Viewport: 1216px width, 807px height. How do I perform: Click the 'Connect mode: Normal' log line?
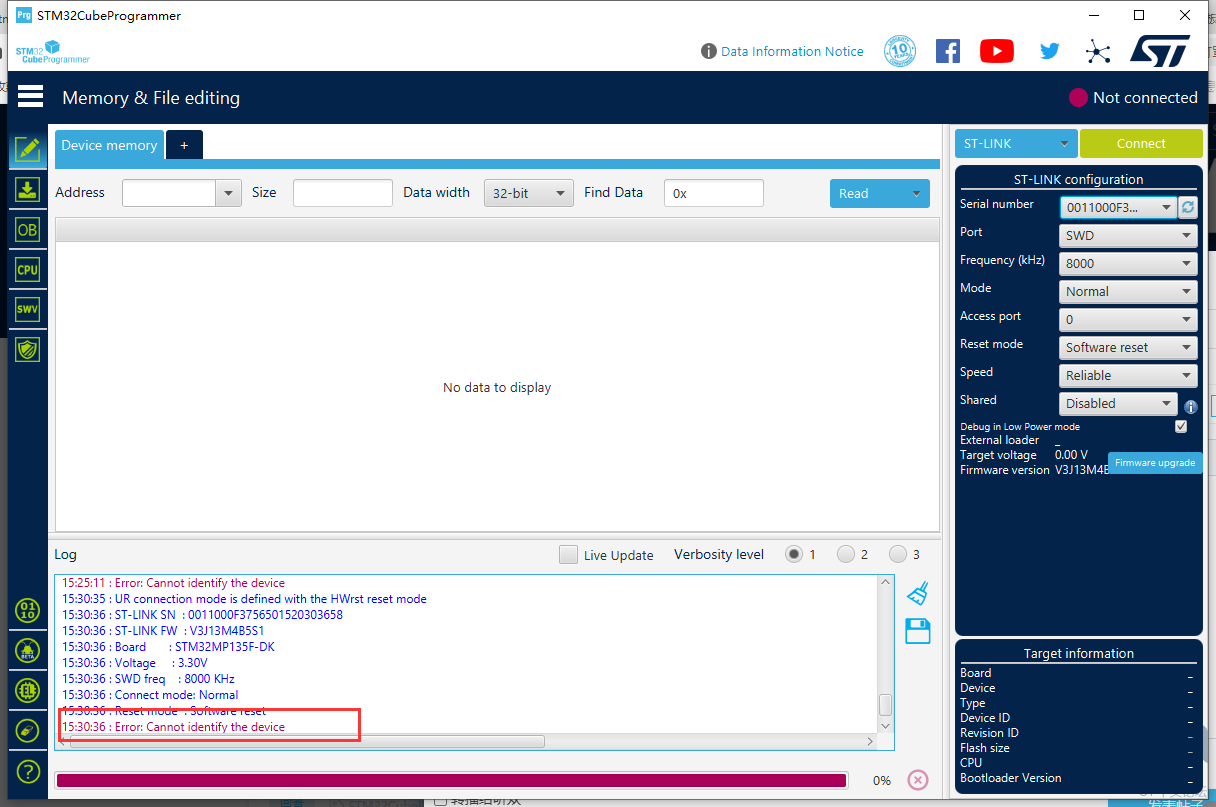[150, 695]
